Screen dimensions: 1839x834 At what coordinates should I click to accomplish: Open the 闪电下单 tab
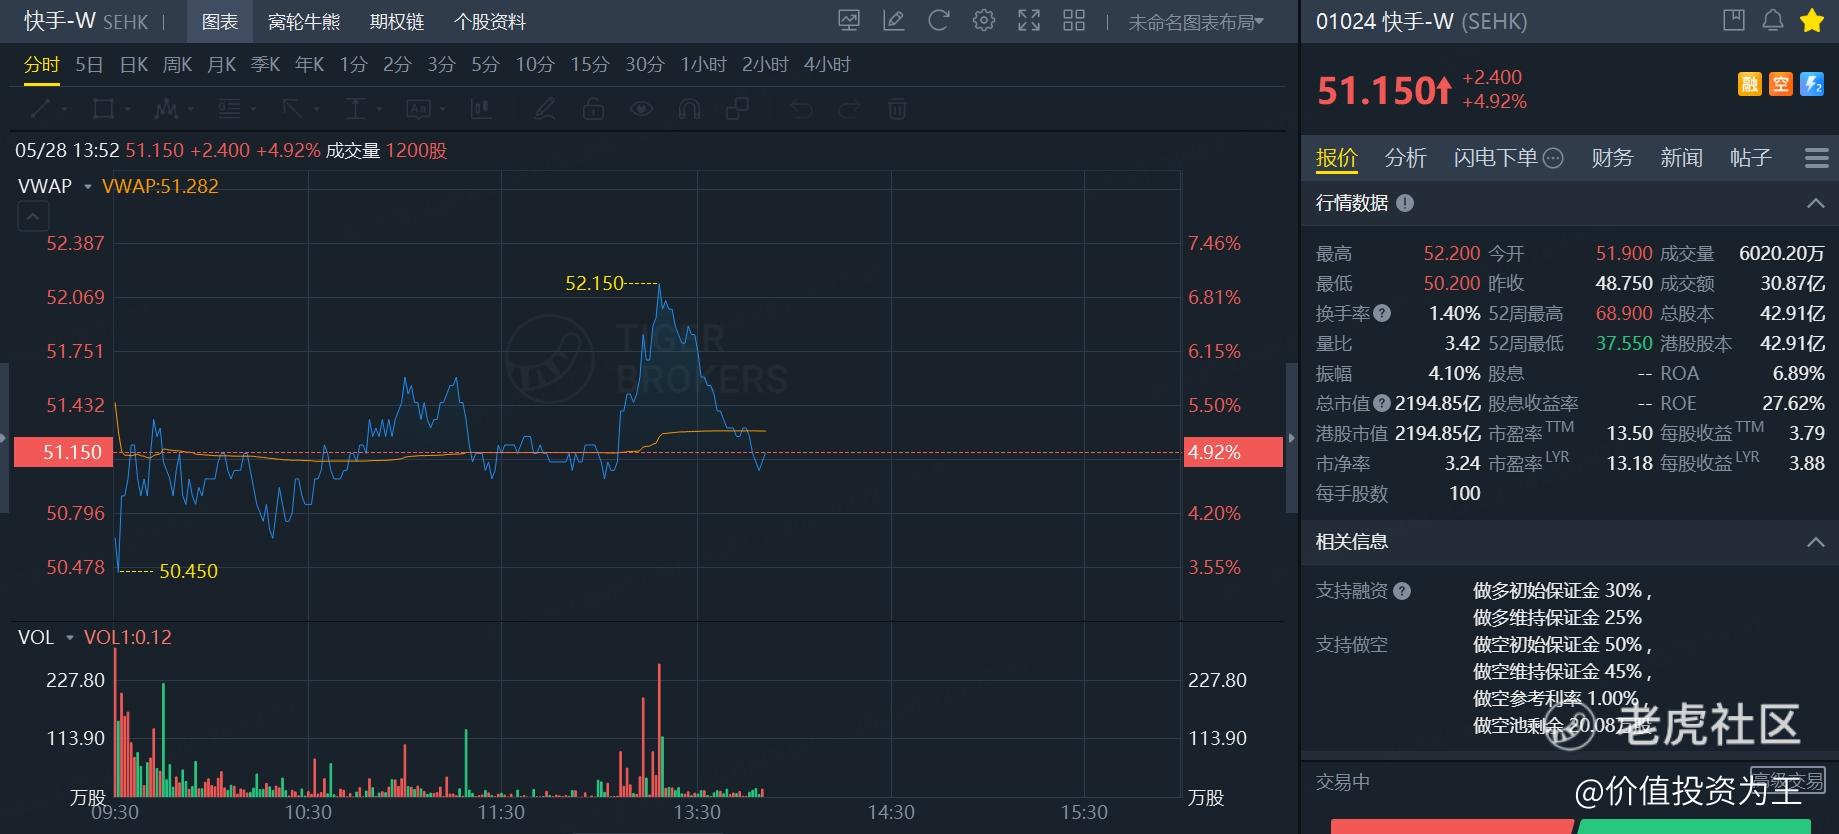1496,158
